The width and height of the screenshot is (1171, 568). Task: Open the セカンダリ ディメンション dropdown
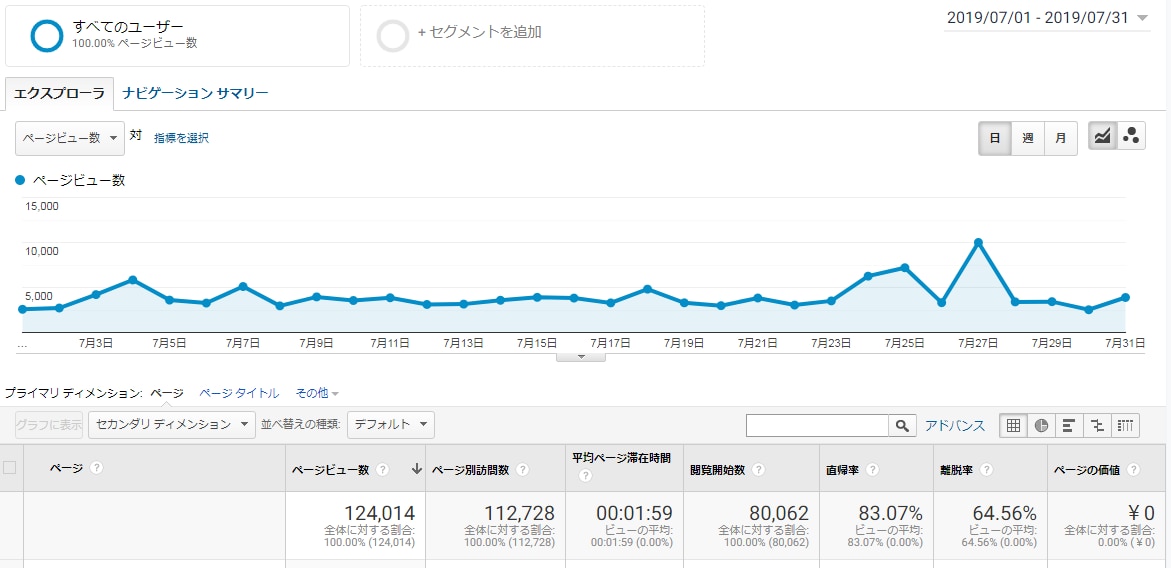pos(172,425)
